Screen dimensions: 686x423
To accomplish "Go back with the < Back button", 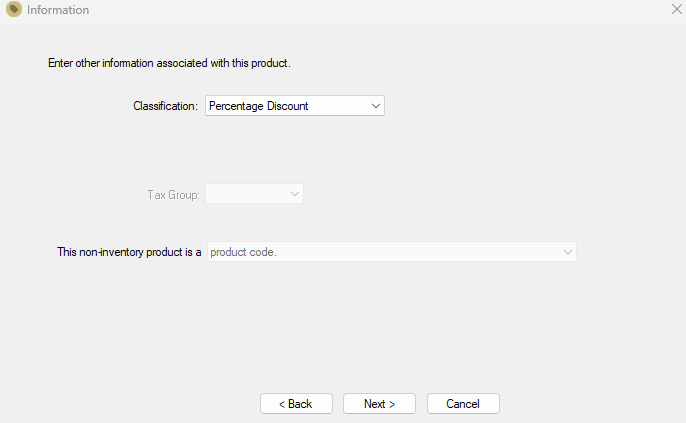I will (296, 403).
